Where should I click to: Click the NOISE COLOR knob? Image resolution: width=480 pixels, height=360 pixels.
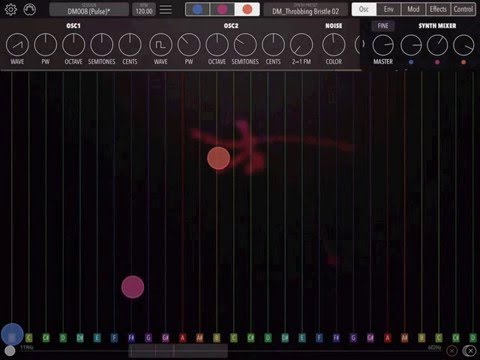pos(334,45)
